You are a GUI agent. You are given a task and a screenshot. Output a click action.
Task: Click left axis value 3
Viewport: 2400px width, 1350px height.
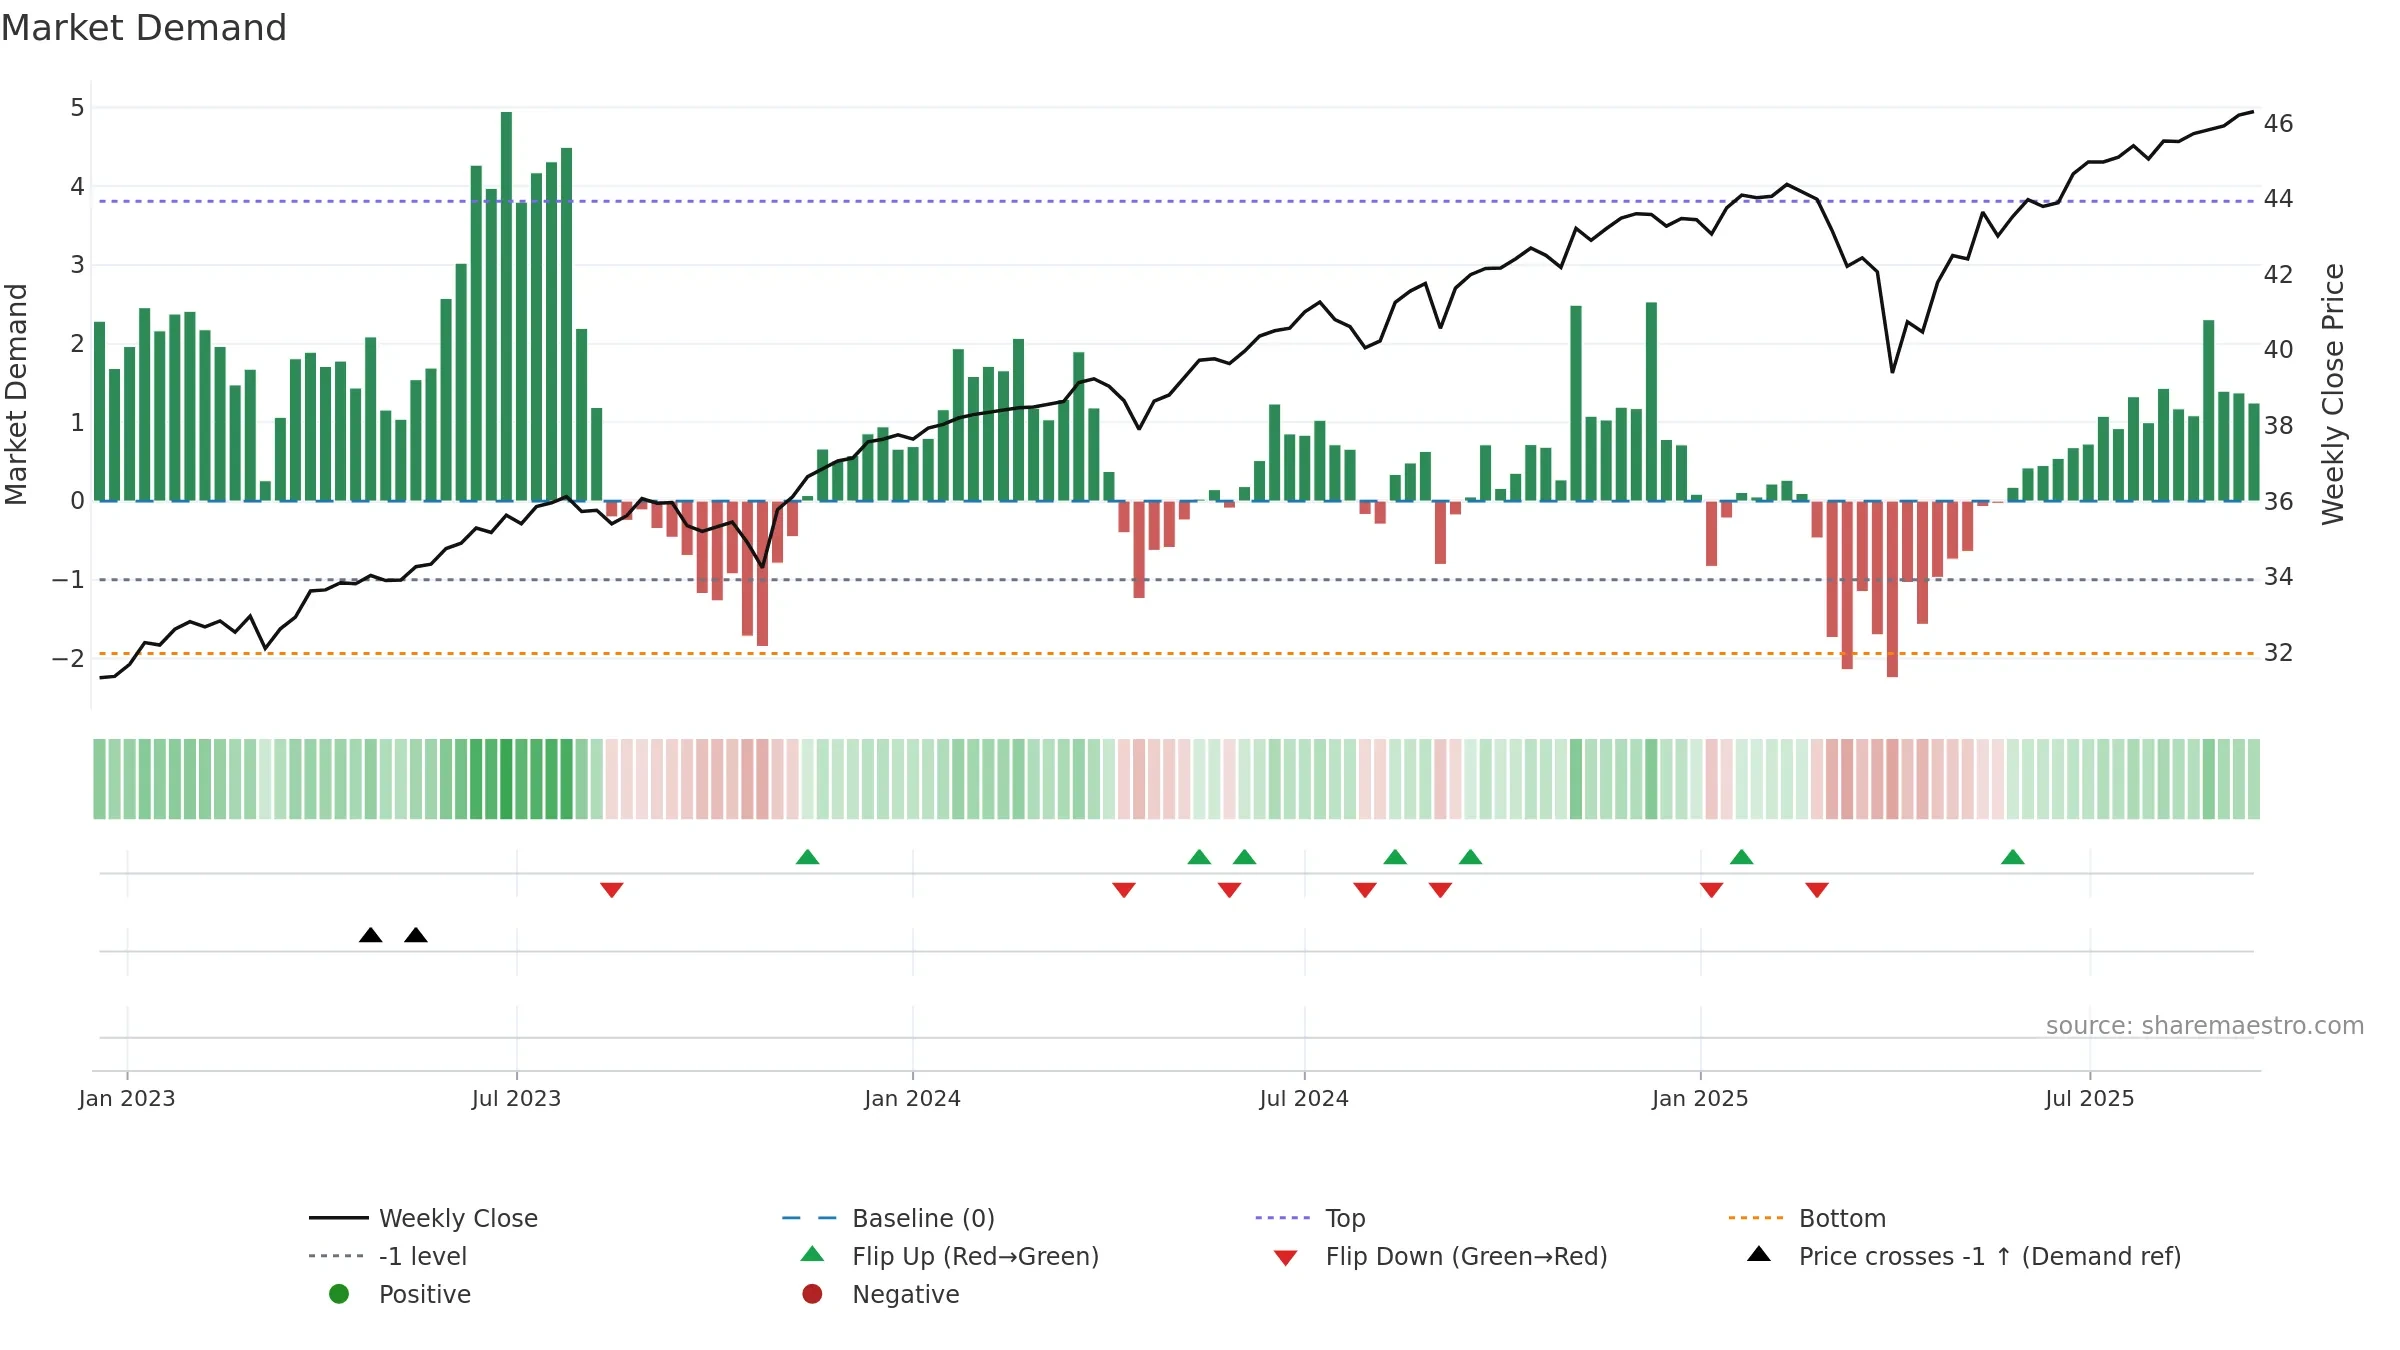point(77,264)
